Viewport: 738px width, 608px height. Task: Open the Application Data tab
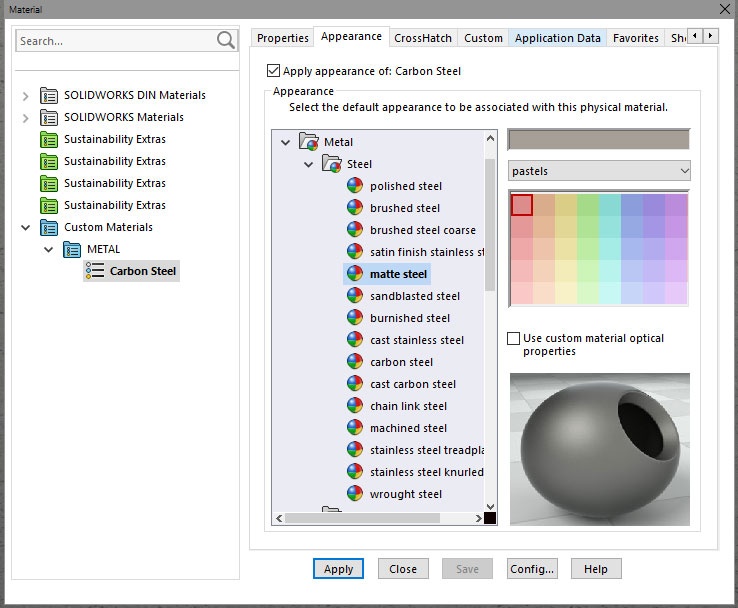(x=557, y=38)
